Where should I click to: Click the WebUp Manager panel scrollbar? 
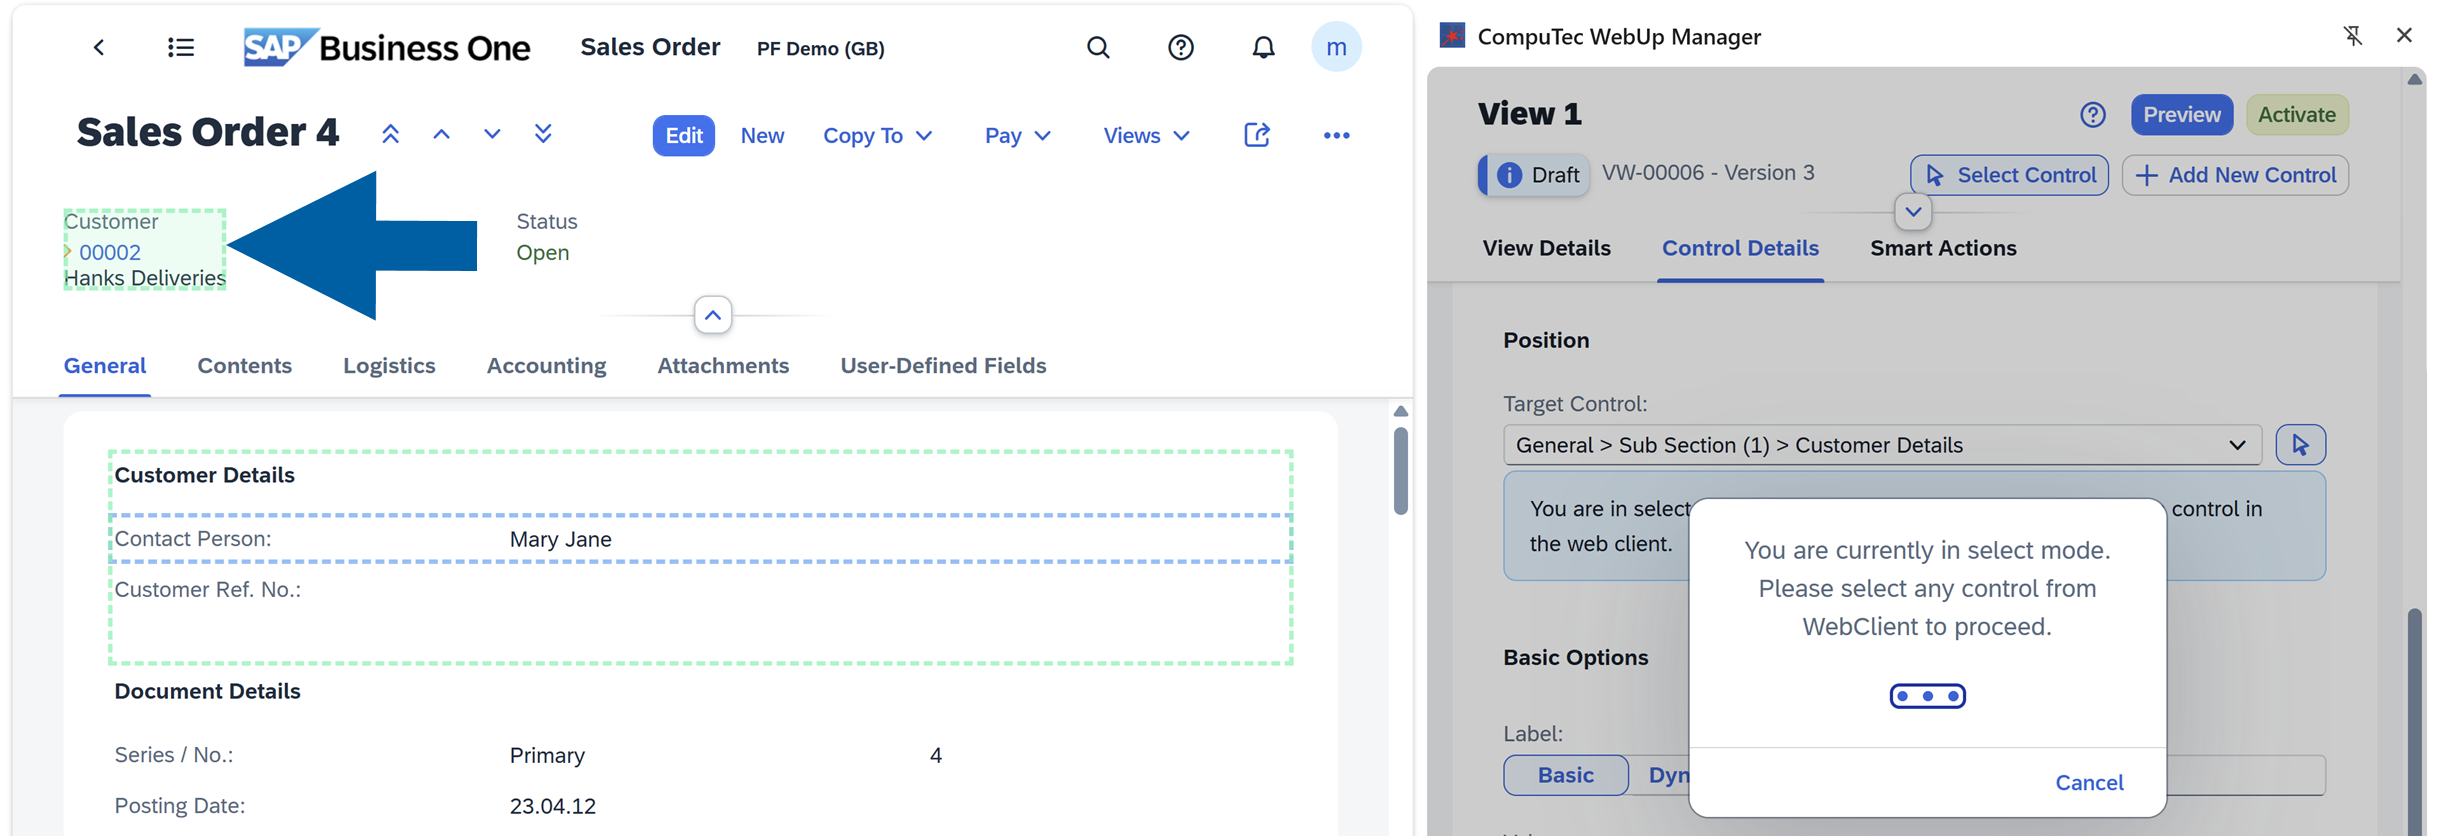point(2415,720)
